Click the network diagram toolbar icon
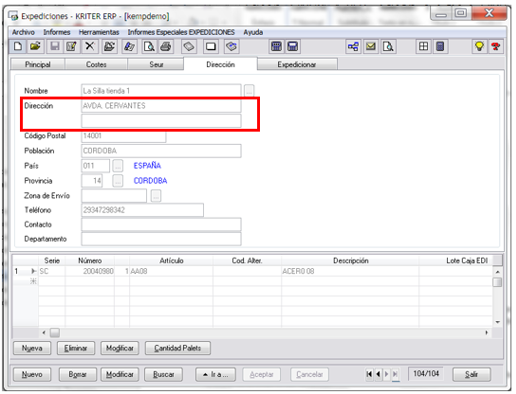516x394 pixels. pos(353,46)
